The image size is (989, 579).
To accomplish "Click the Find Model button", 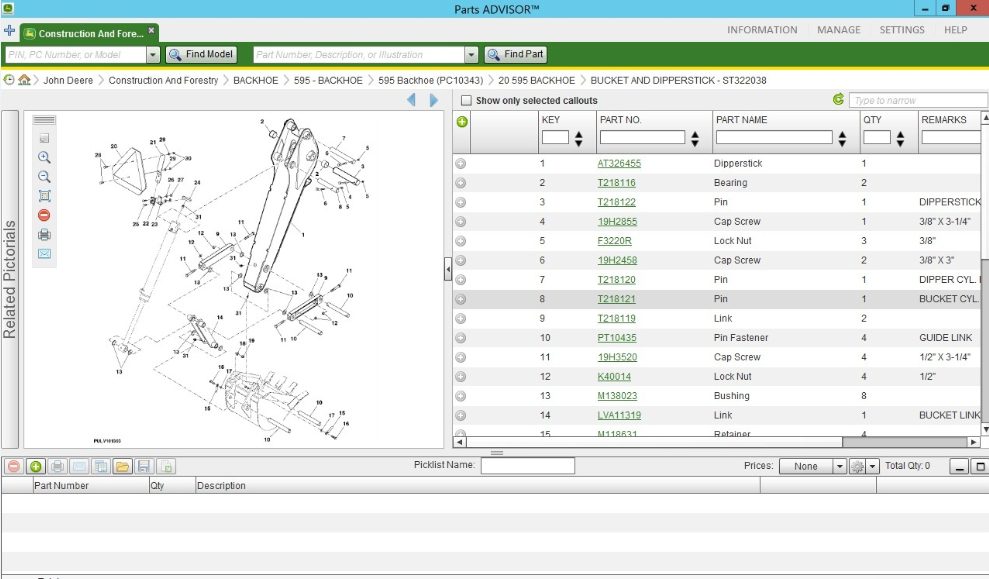I will pyautogui.click(x=201, y=54).
